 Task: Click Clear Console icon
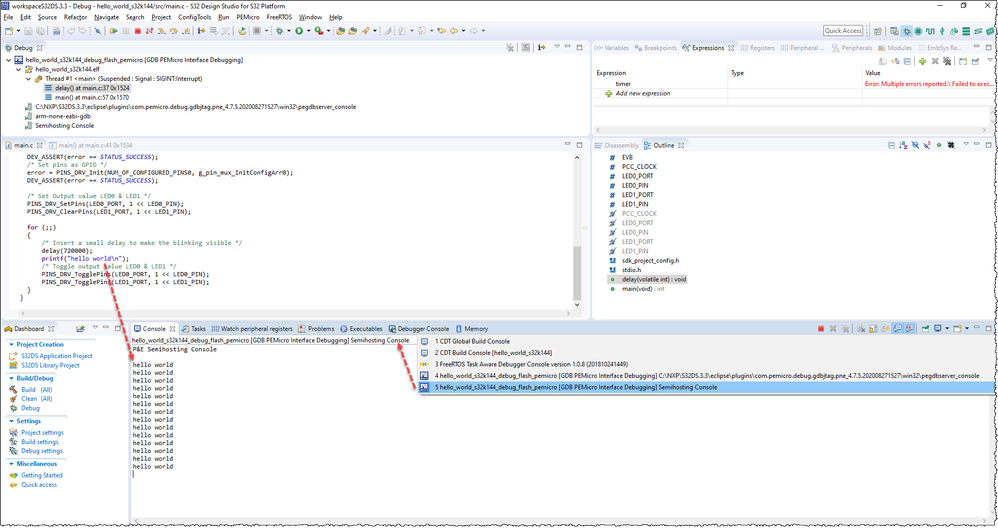tap(861, 329)
